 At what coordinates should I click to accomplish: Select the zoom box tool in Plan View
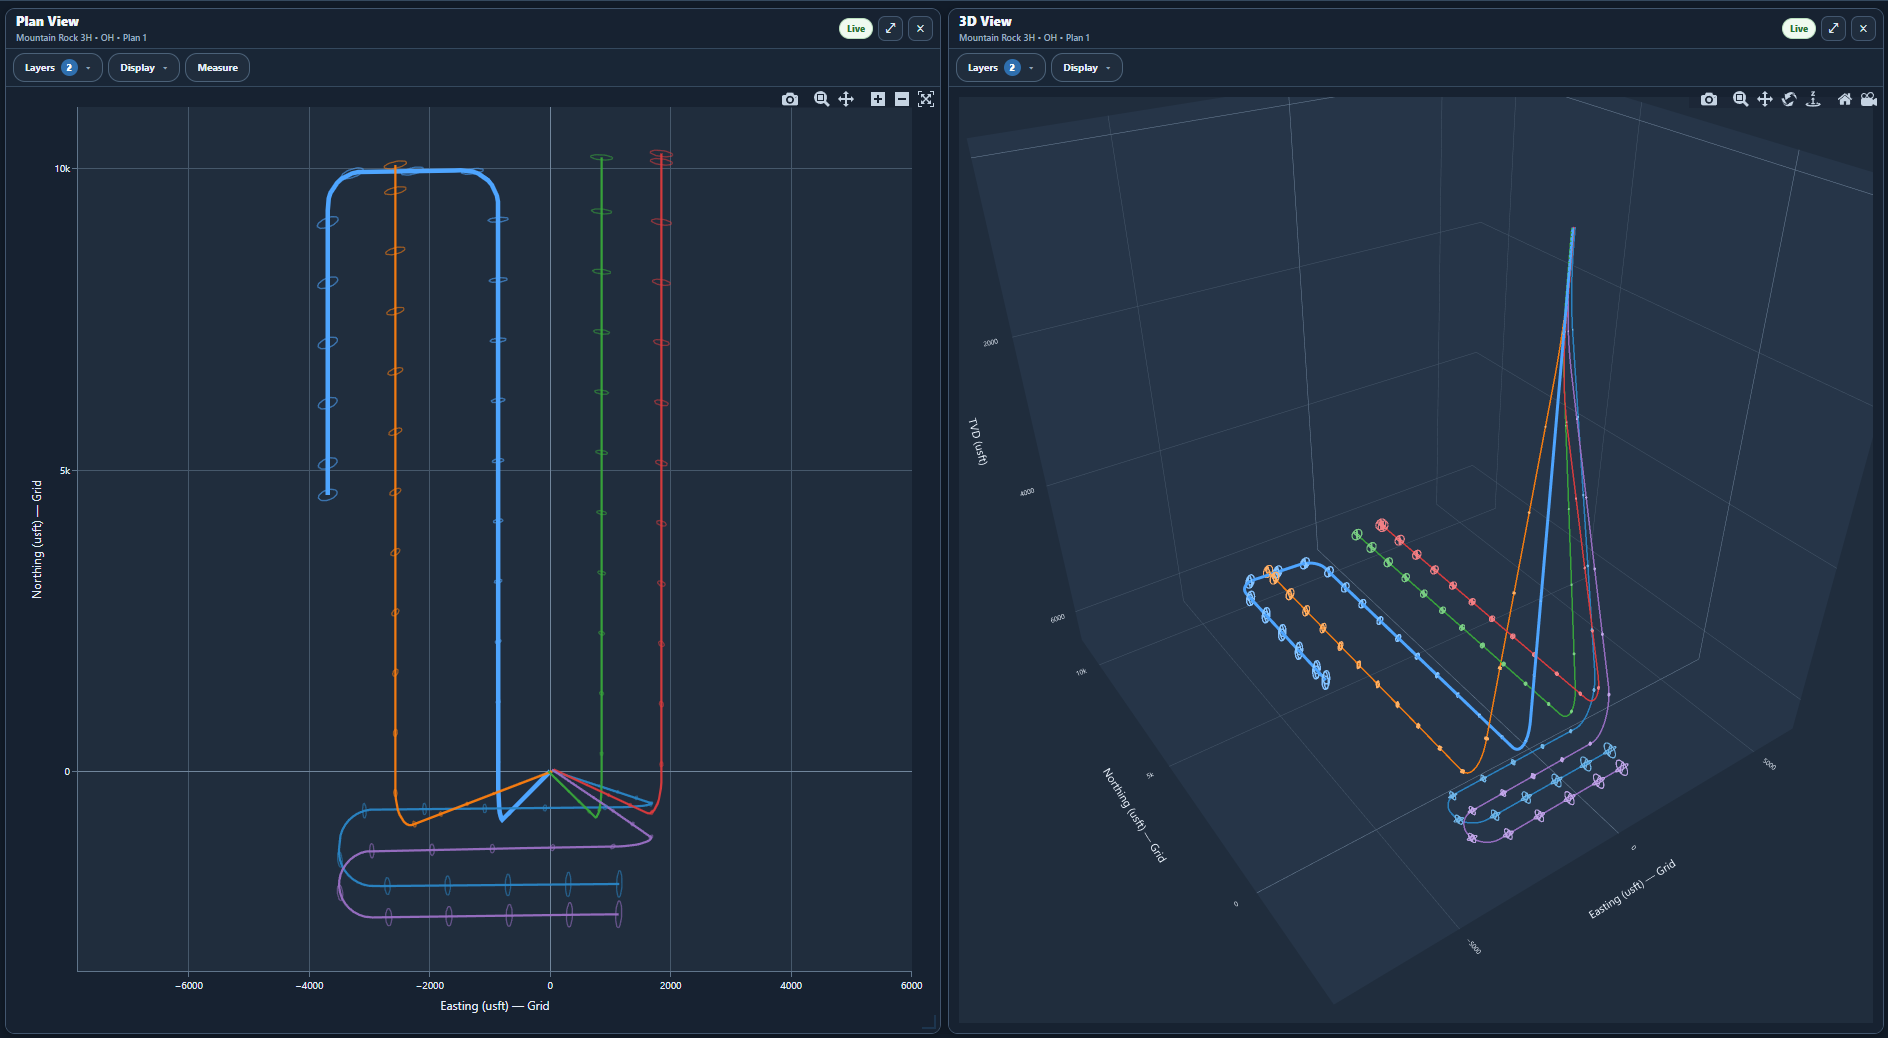click(x=822, y=99)
